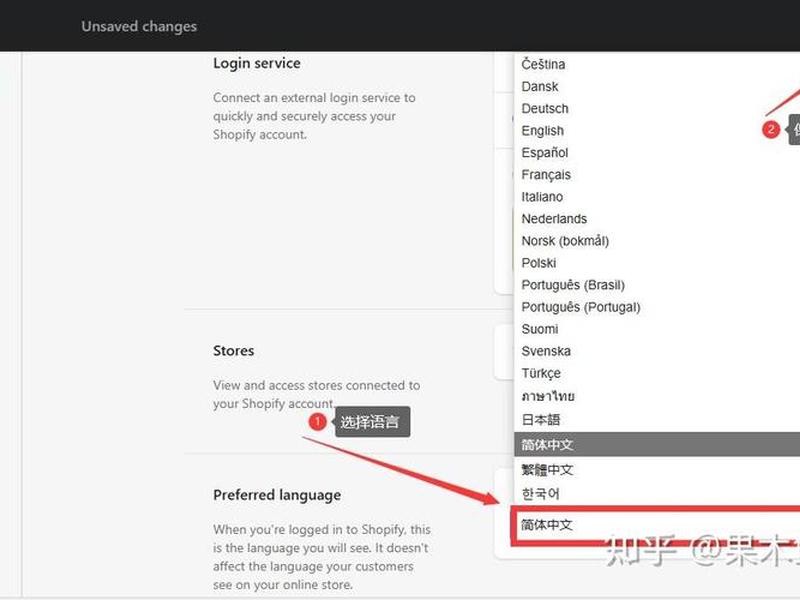Click the "Connect an external login service" description

(x=314, y=116)
